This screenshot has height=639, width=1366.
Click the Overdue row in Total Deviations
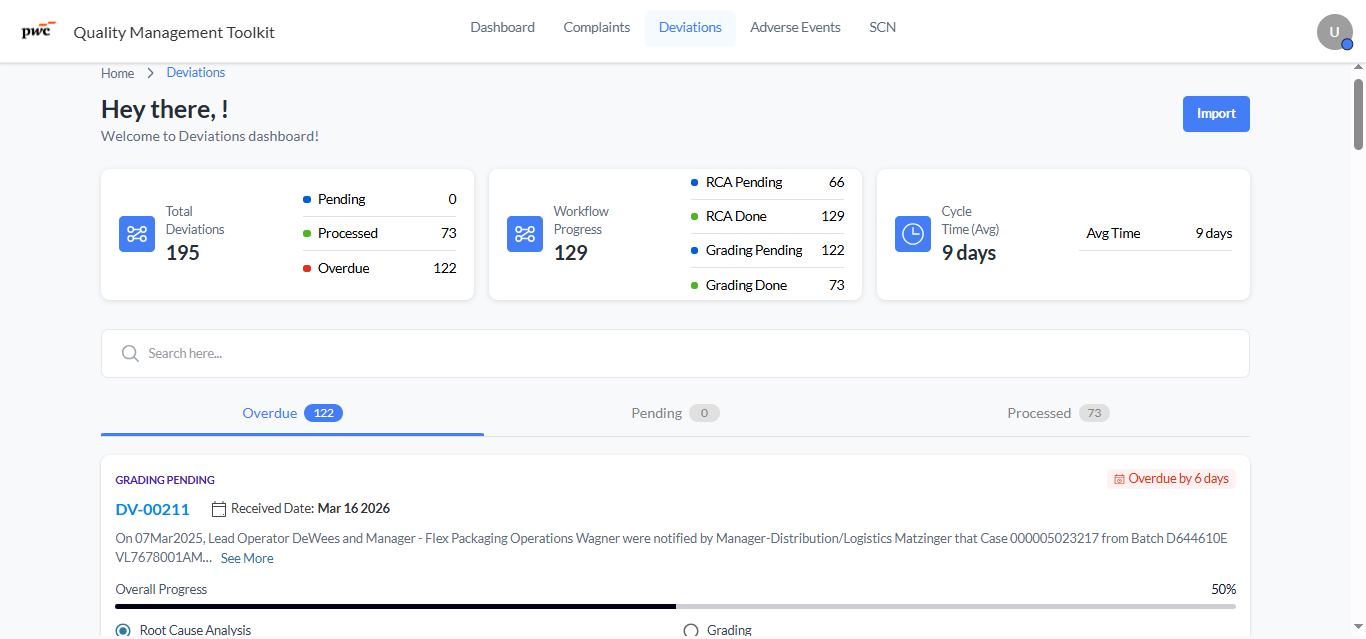(x=380, y=268)
